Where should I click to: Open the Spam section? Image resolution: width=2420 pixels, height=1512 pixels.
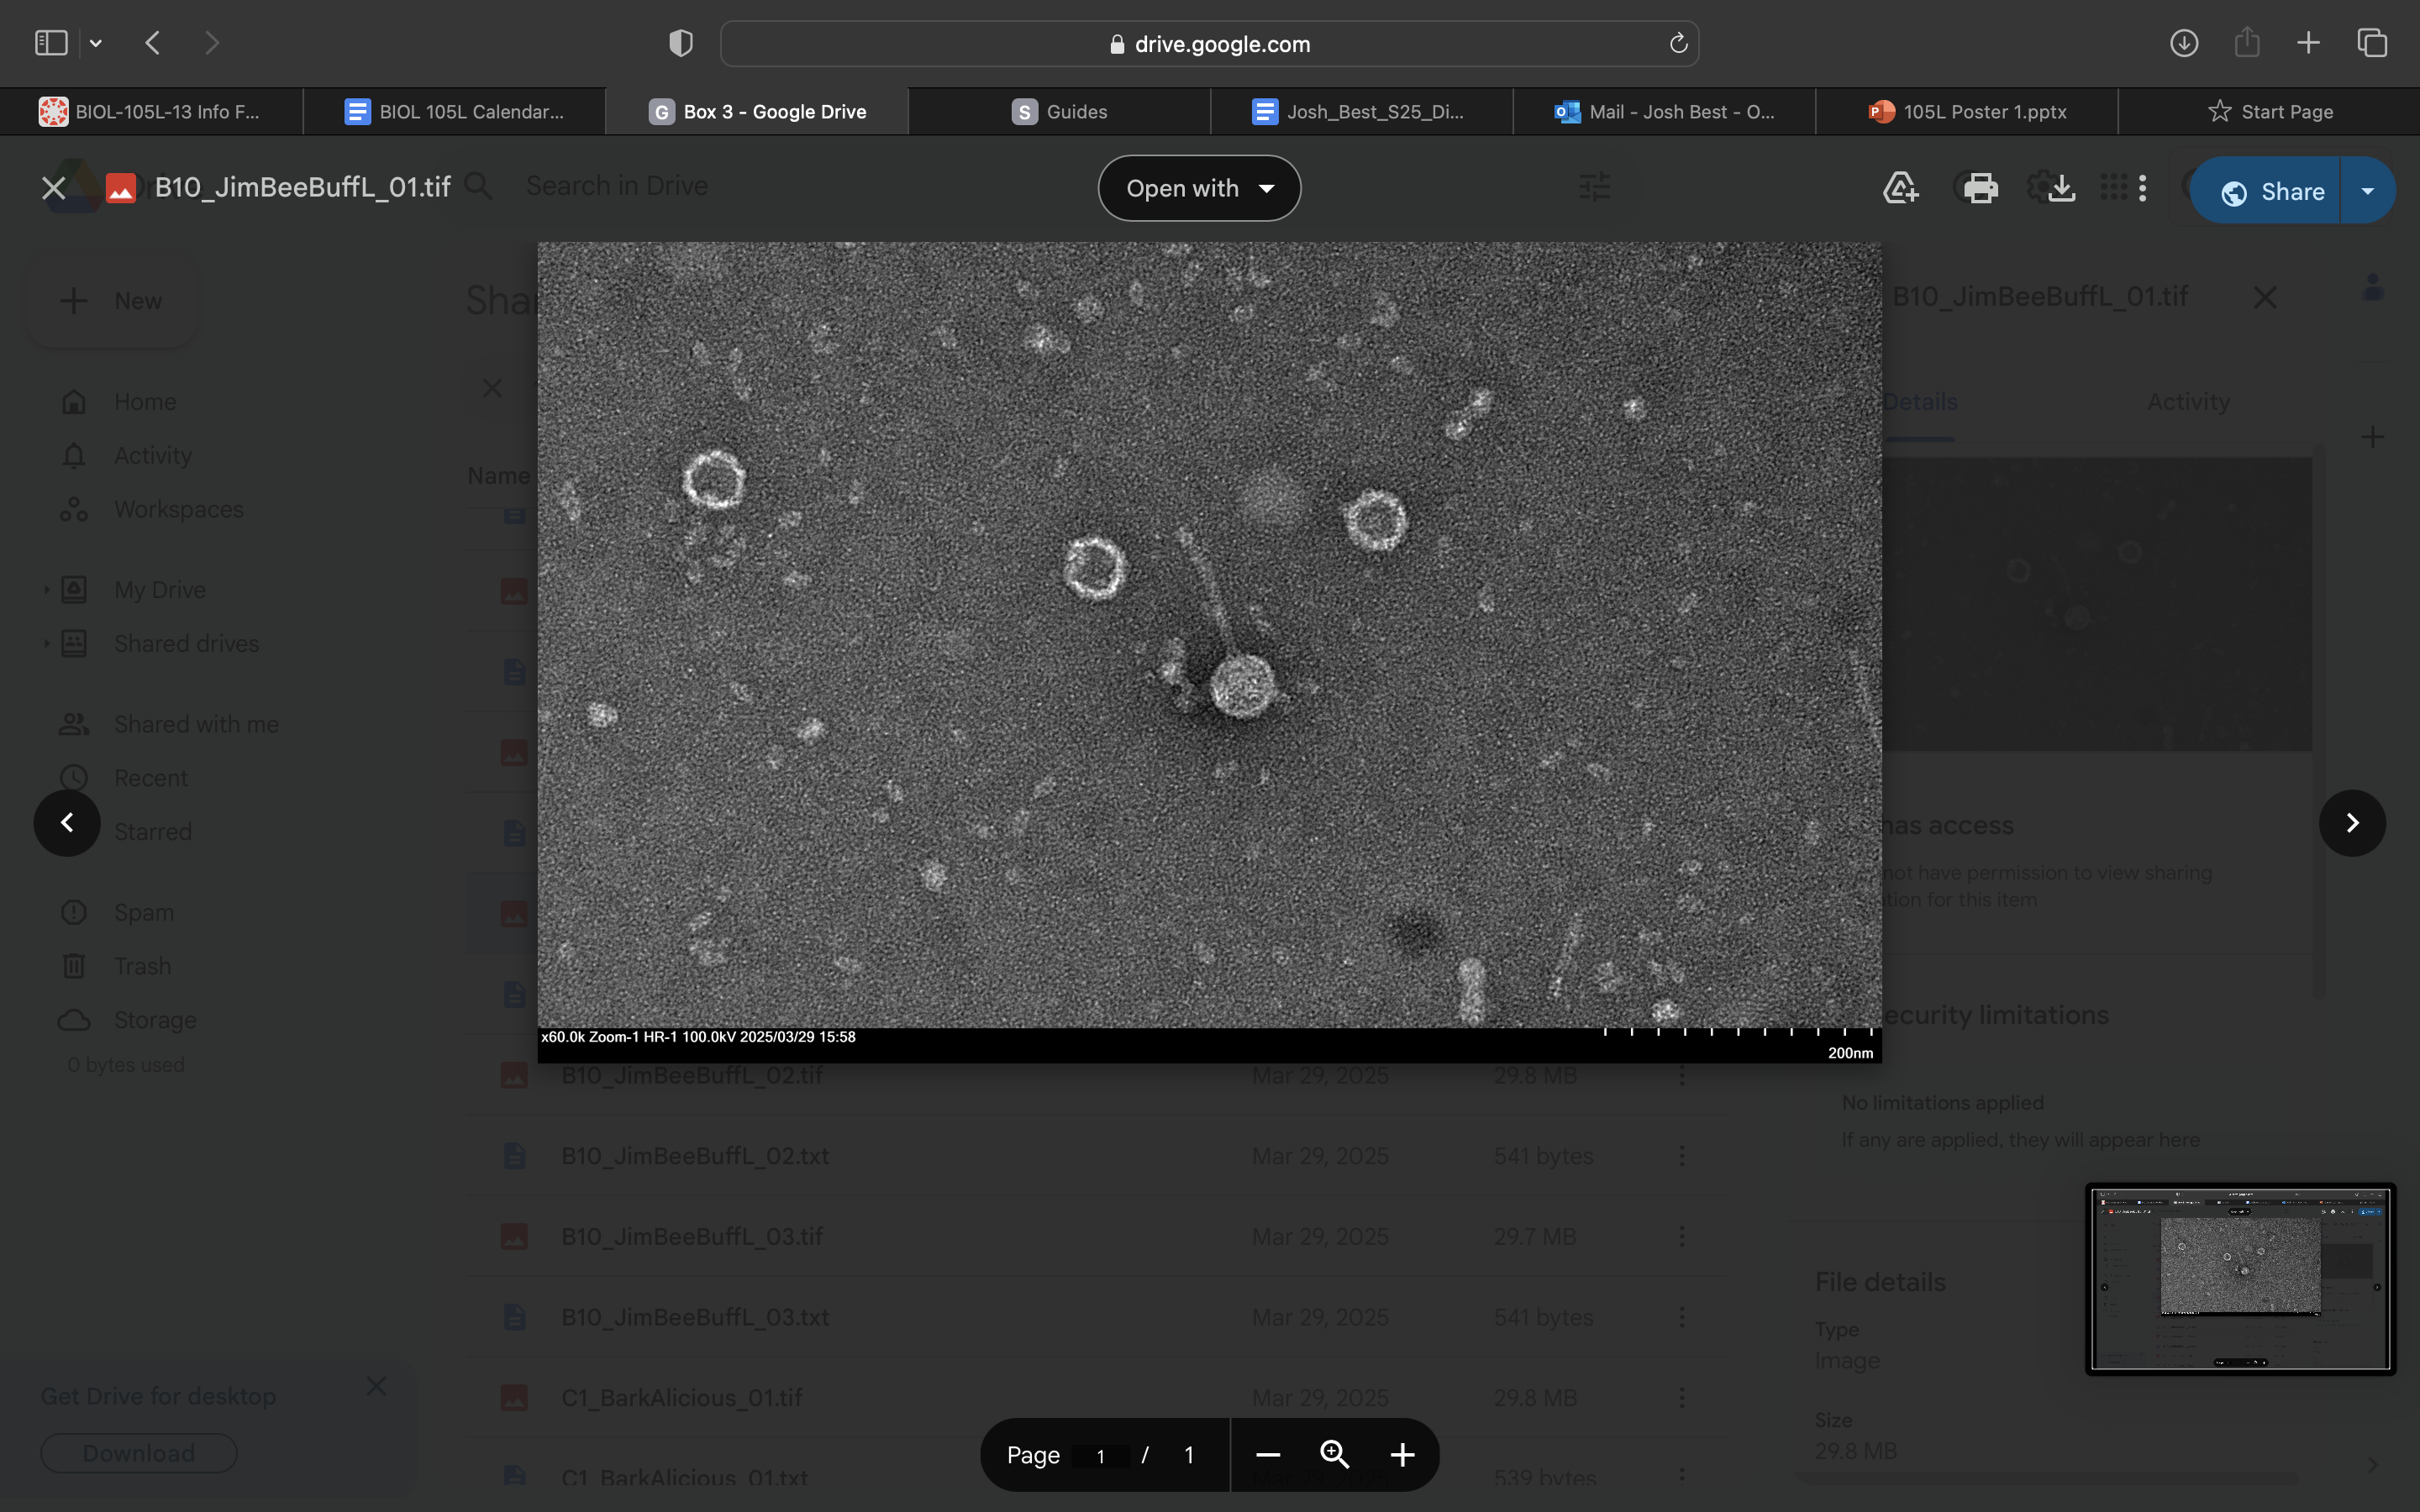click(x=143, y=913)
